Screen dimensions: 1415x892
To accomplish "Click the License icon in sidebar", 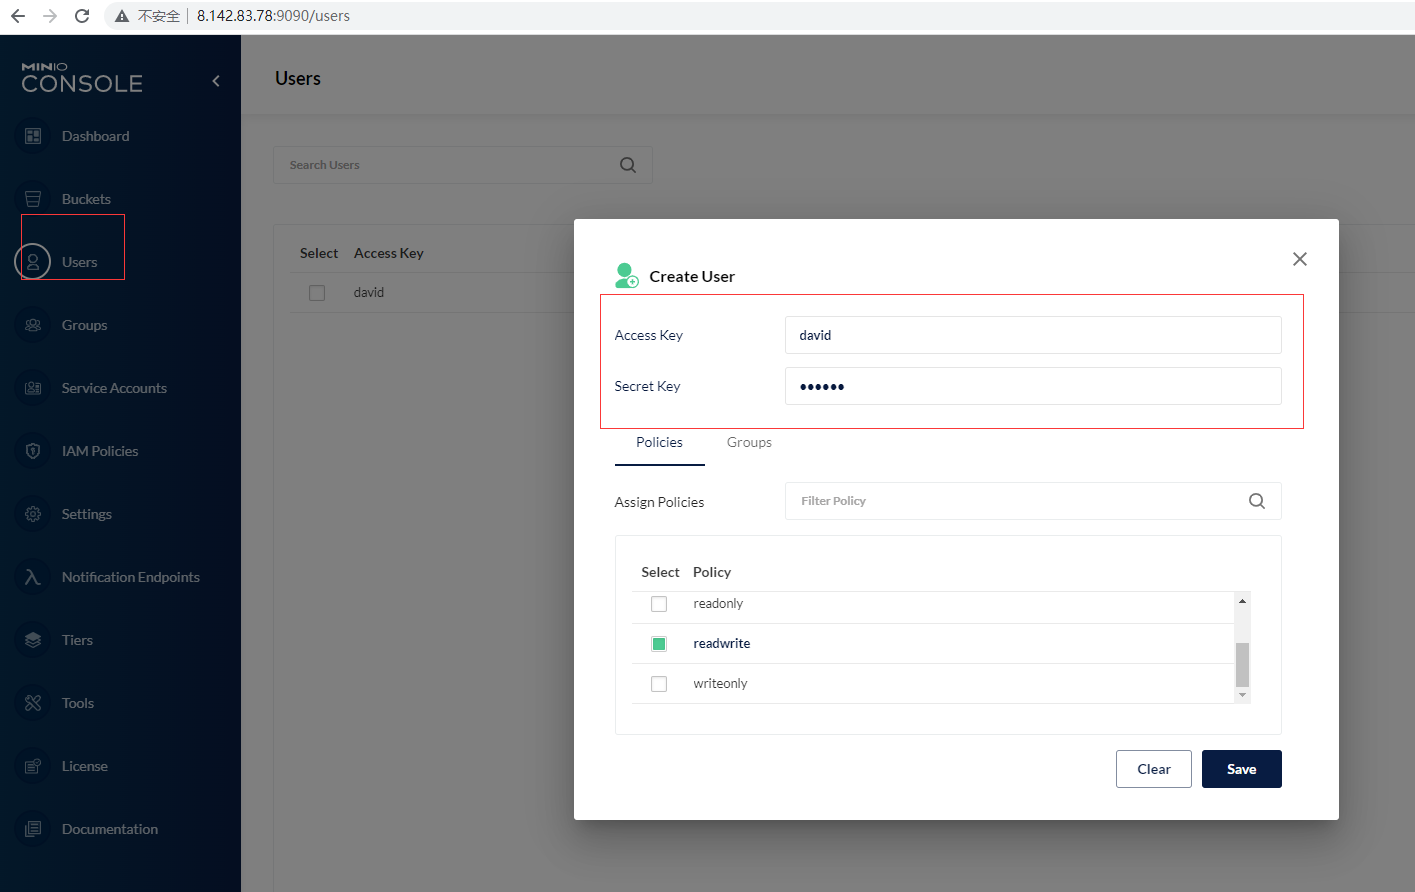I will pos(33,766).
